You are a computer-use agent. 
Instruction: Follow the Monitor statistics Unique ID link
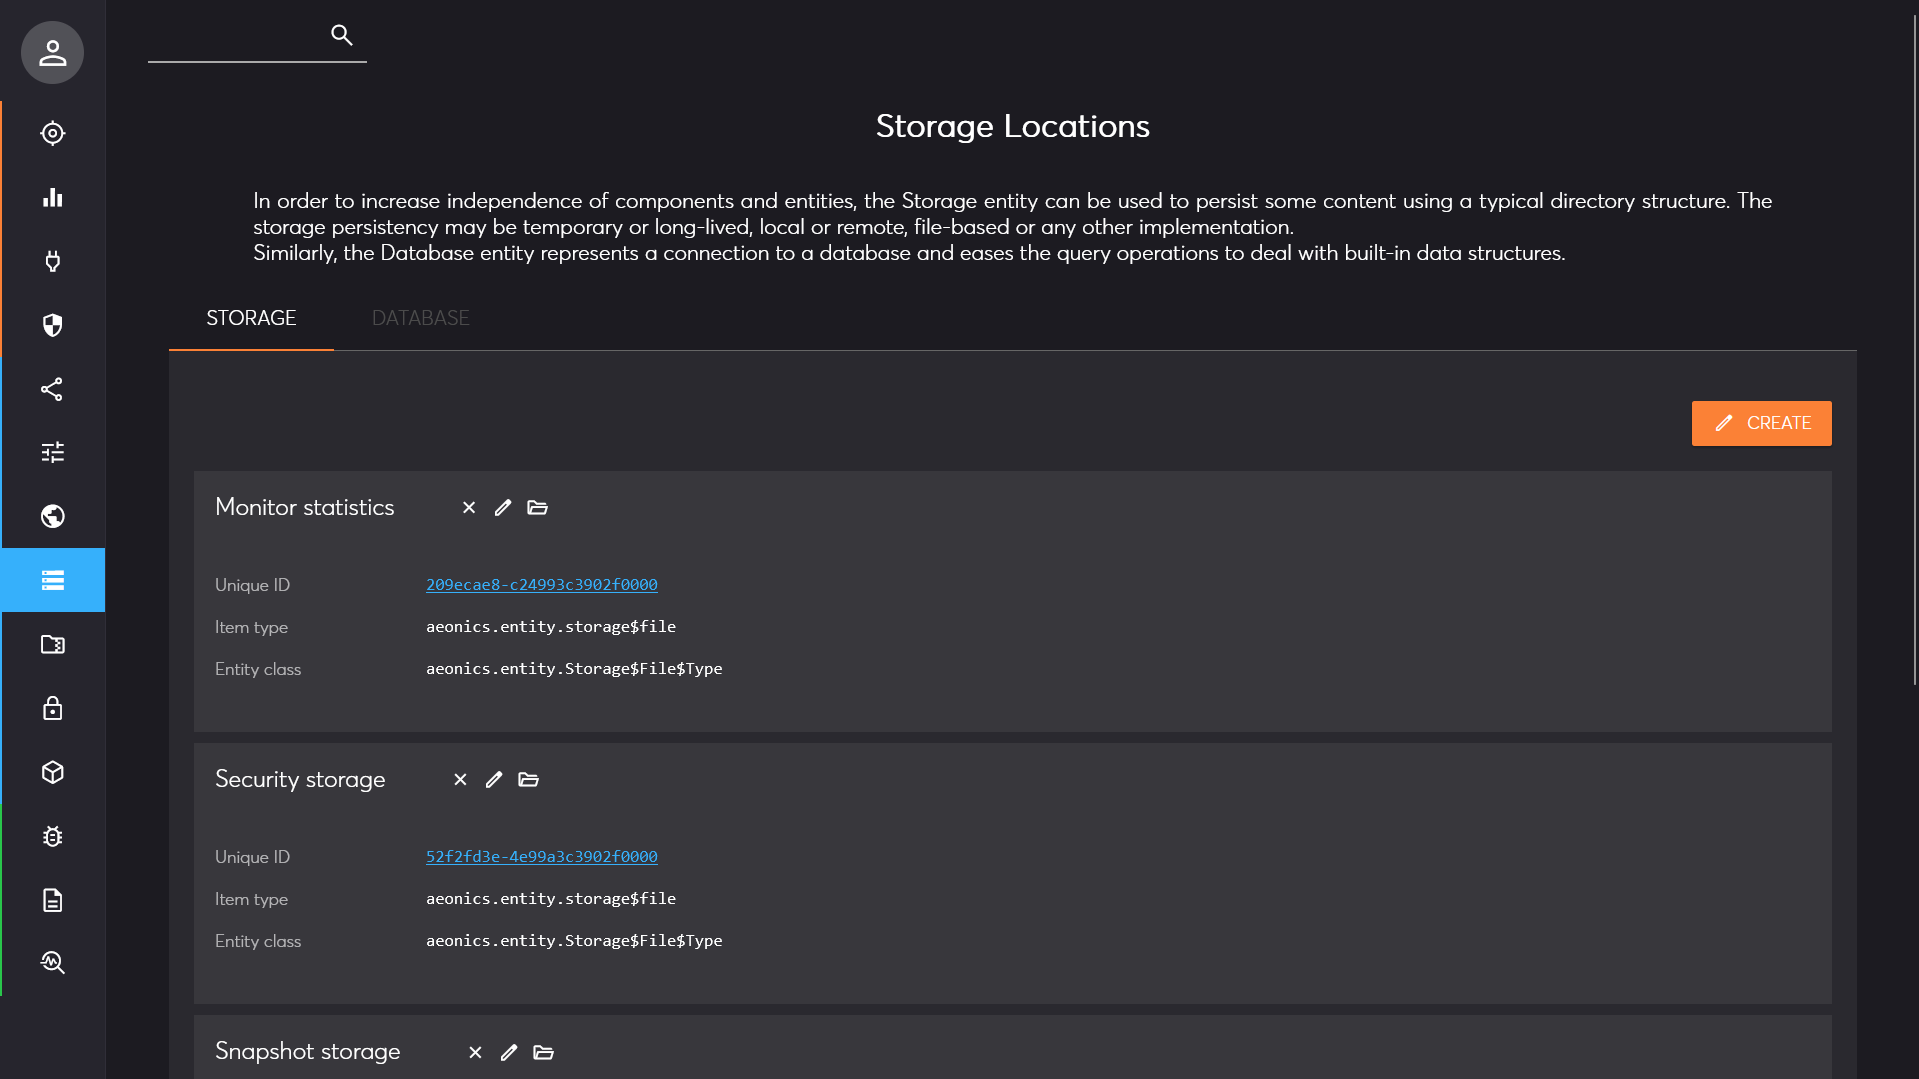click(541, 584)
